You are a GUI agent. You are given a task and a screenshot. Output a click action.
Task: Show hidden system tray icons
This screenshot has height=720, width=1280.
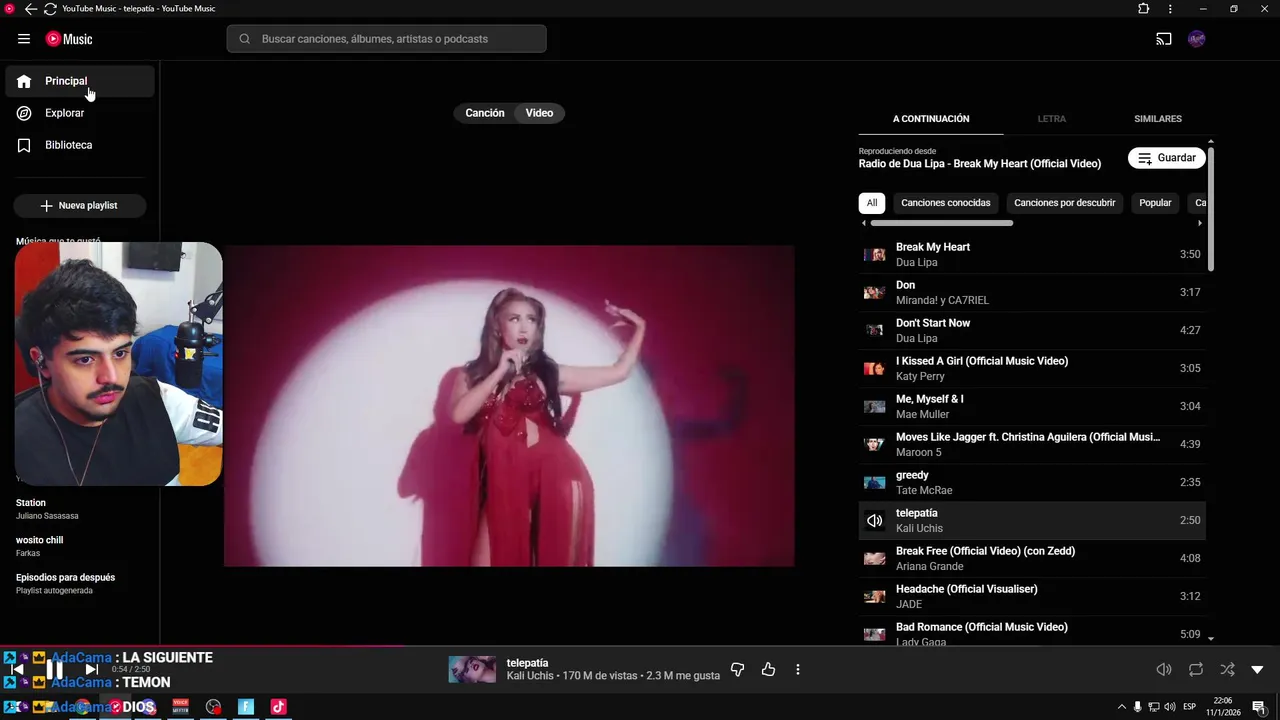[1121, 707]
